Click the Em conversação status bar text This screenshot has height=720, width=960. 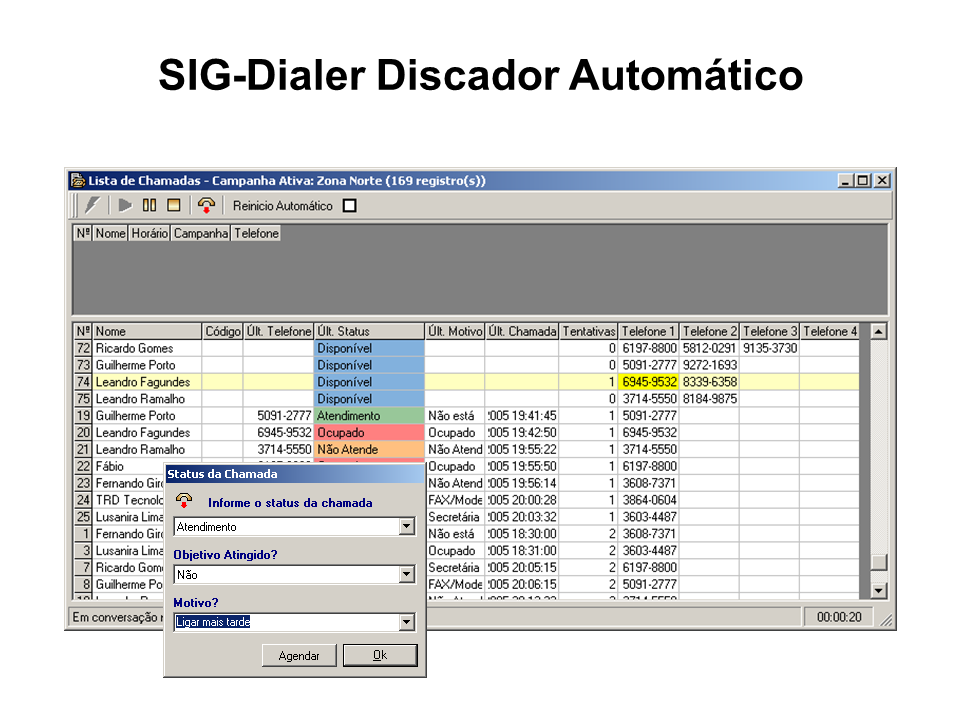pos(118,617)
